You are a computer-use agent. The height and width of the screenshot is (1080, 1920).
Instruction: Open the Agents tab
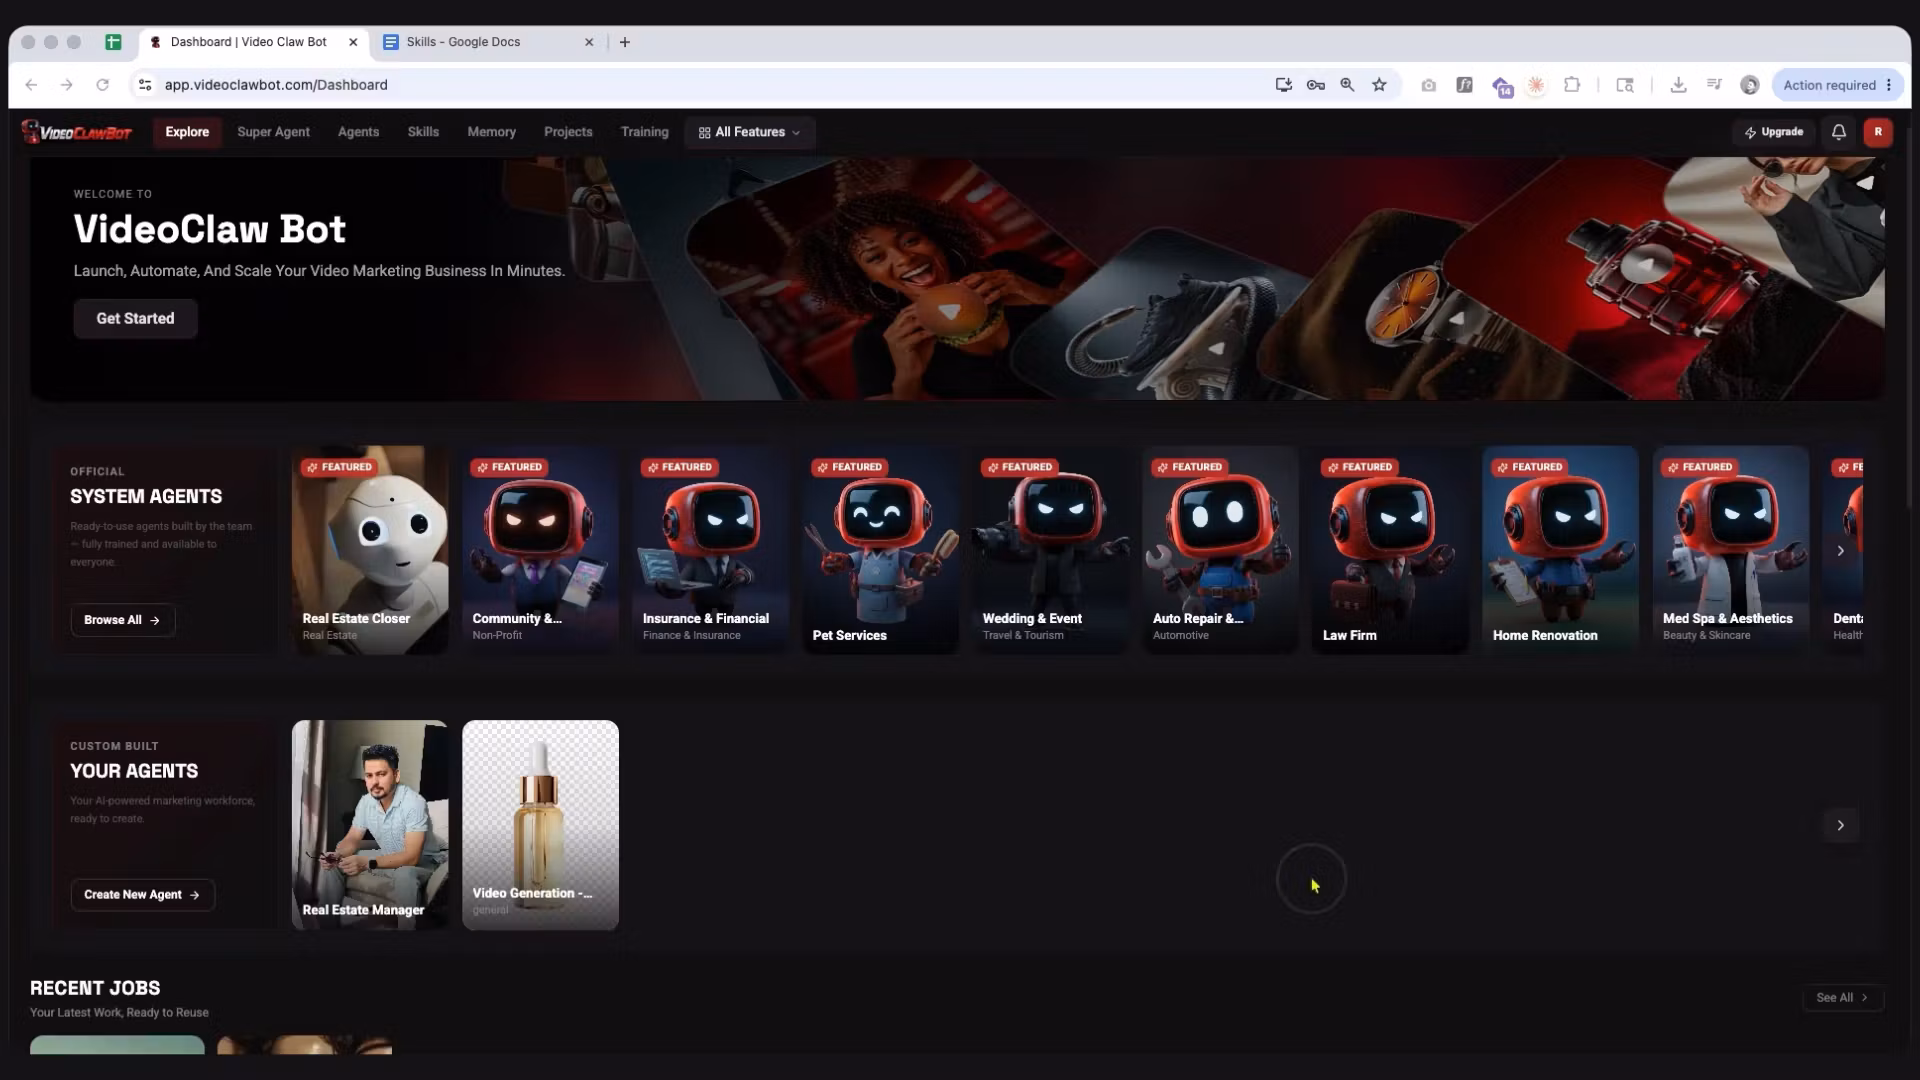(358, 132)
